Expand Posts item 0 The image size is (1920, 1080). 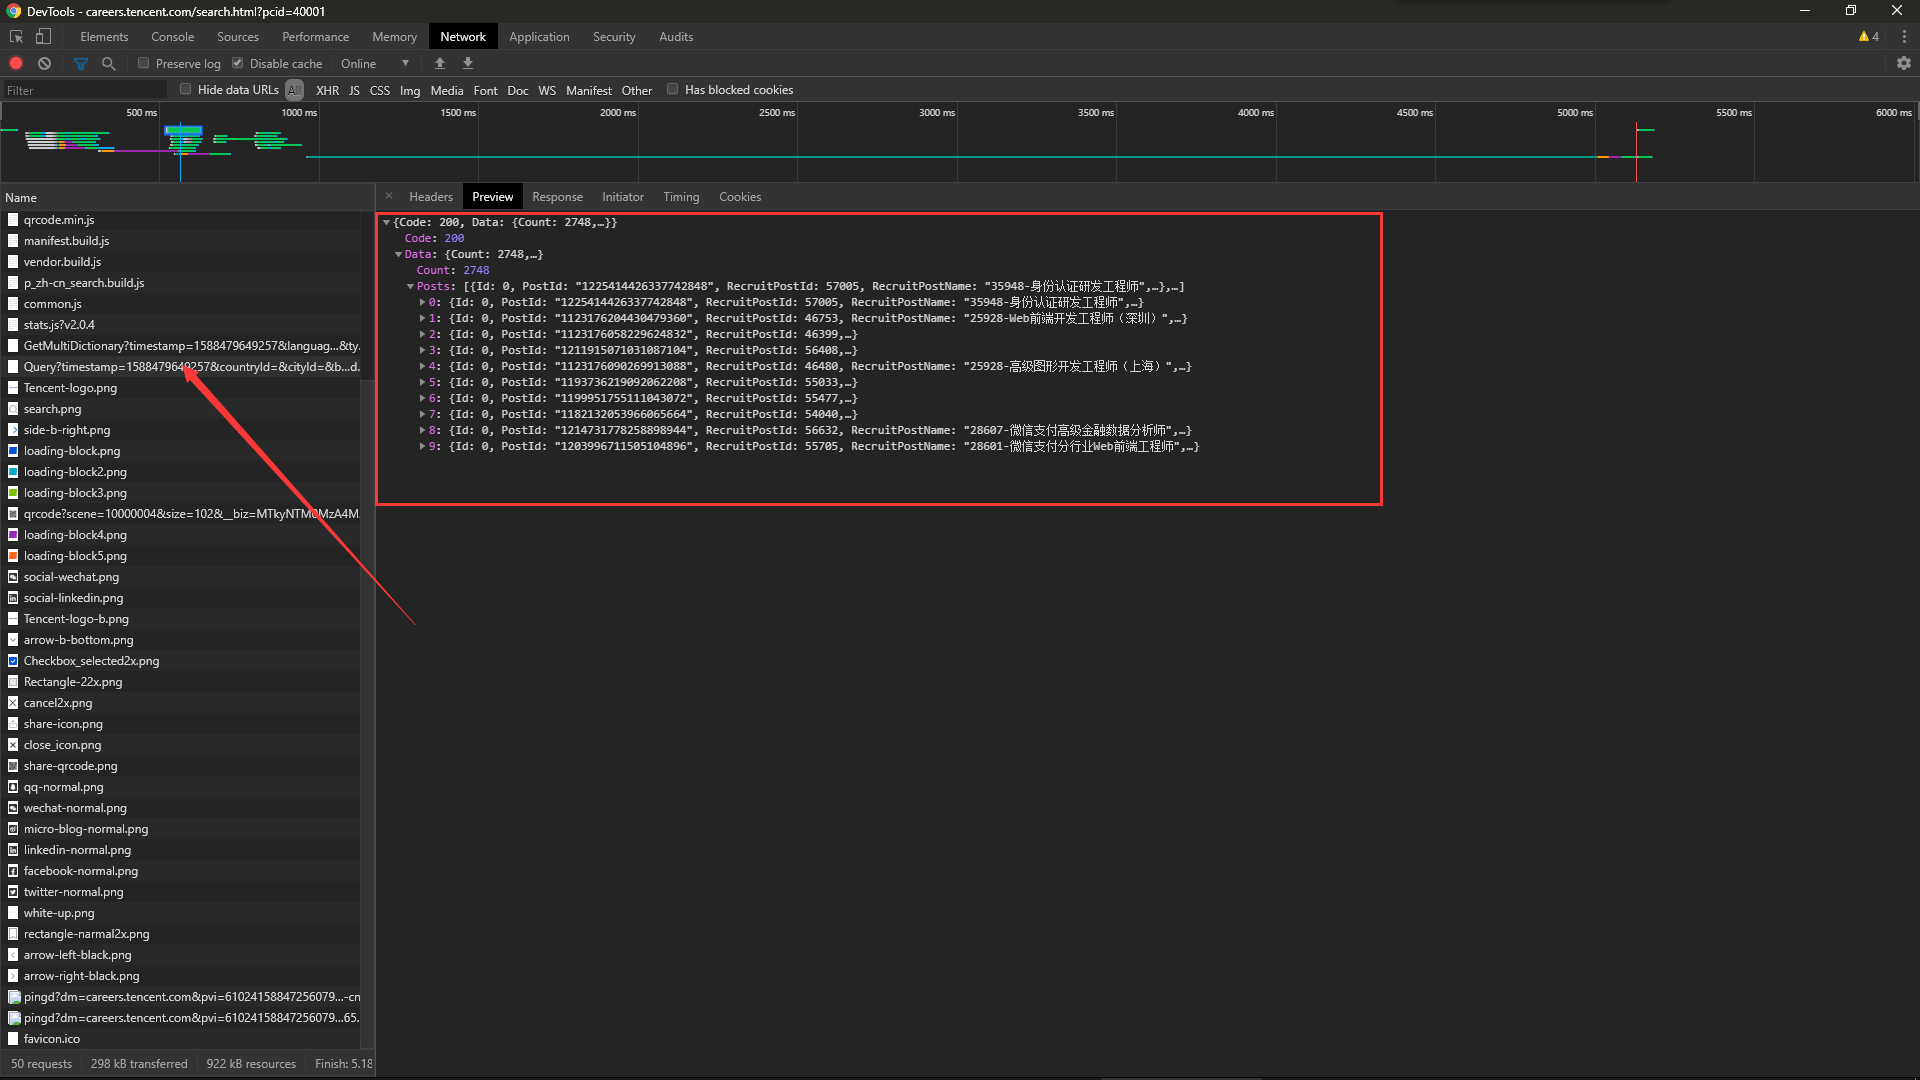point(422,302)
